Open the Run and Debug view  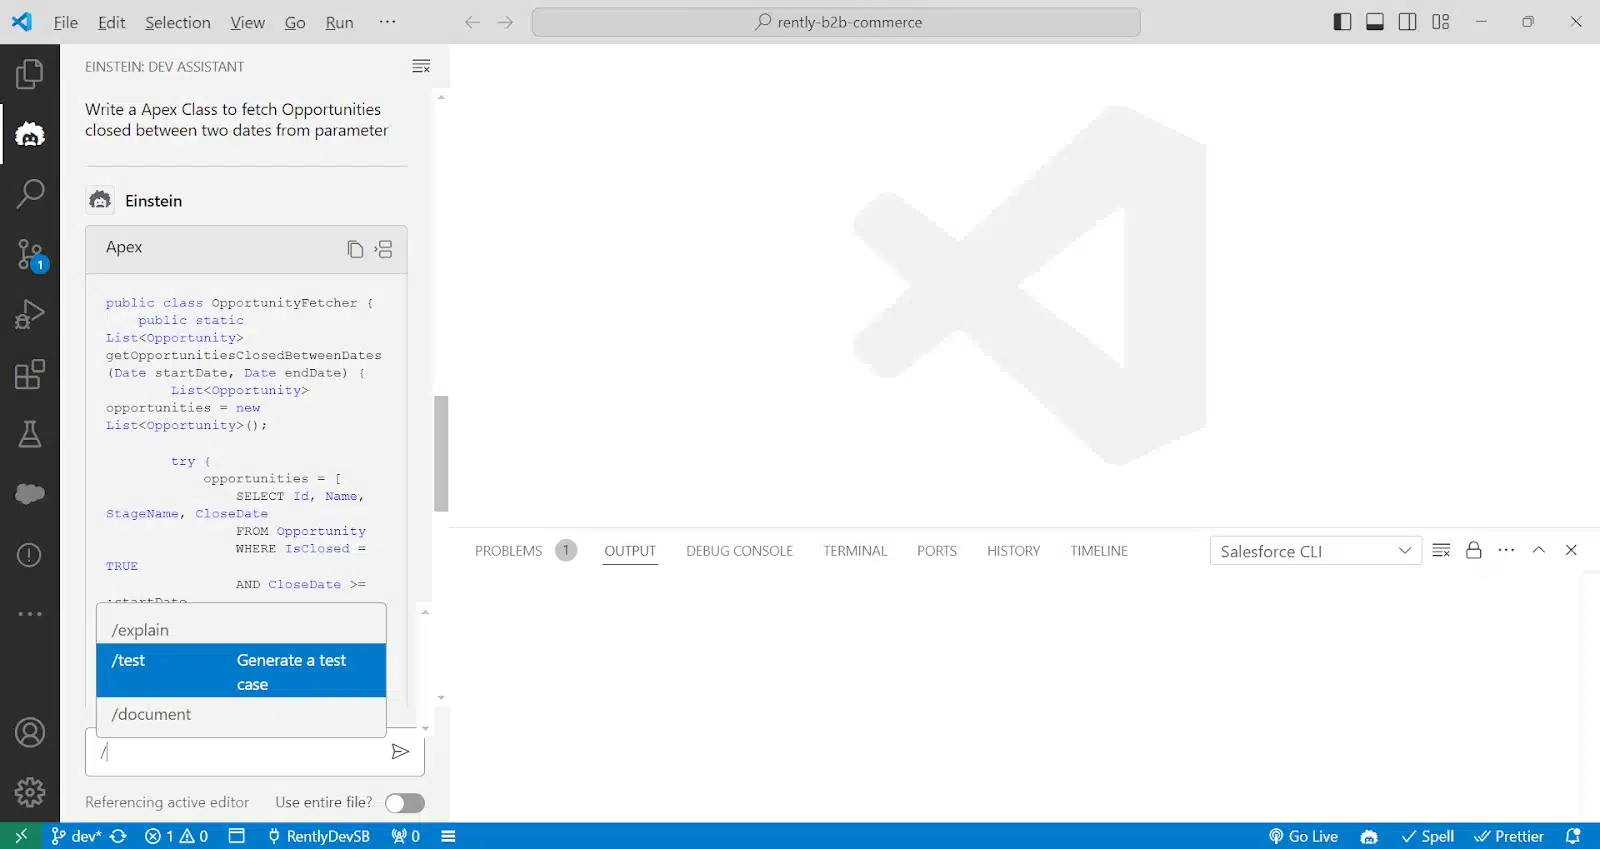point(30,314)
